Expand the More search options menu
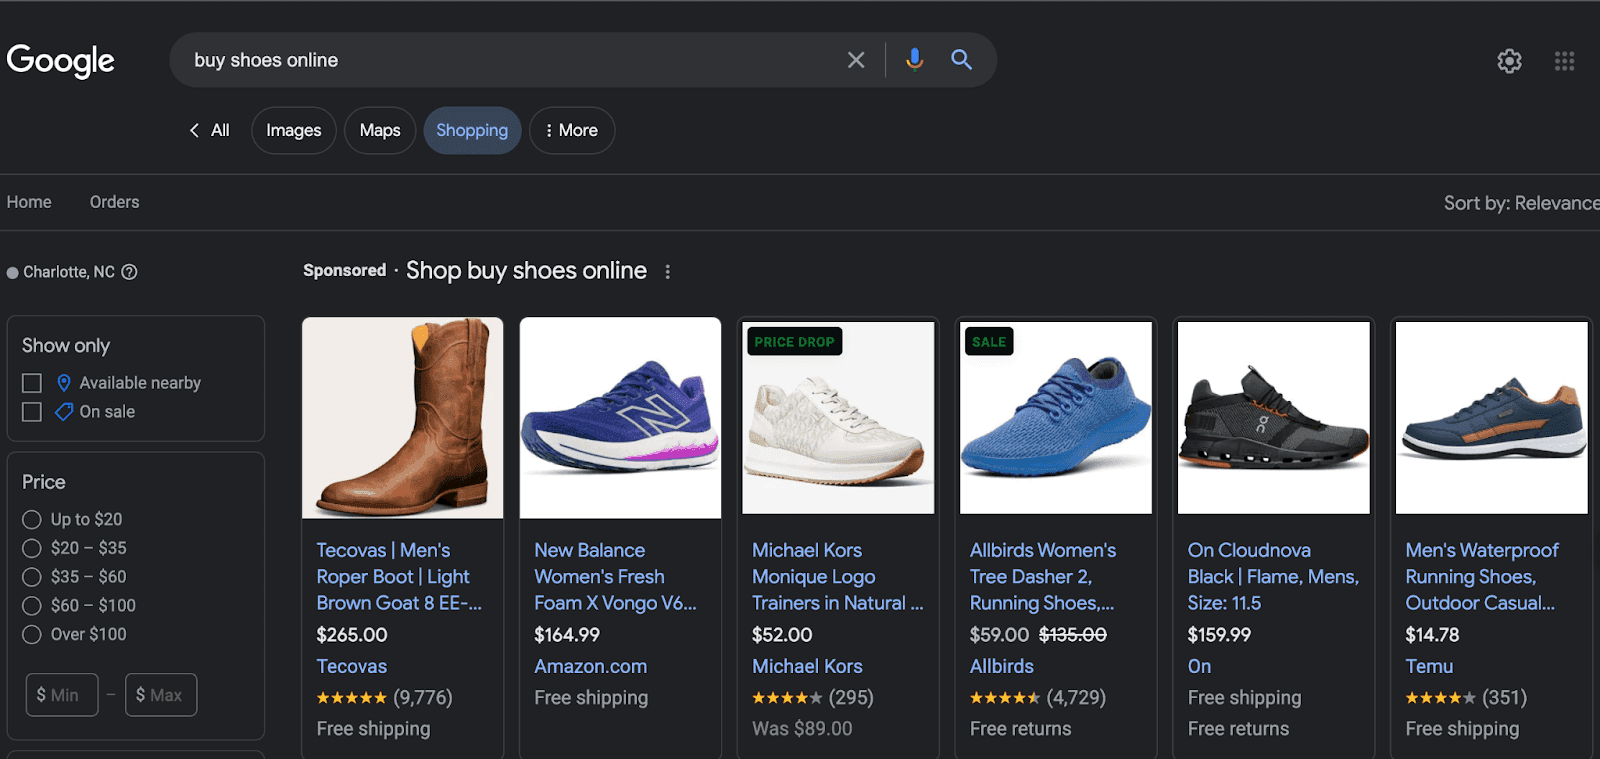The width and height of the screenshot is (1600, 759). (x=572, y=131)
